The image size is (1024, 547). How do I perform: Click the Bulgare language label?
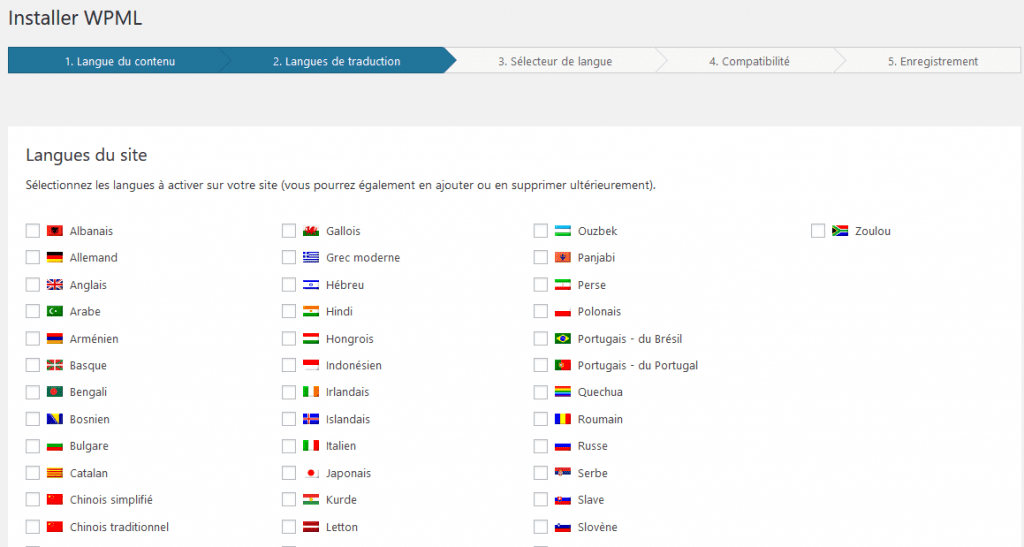coord(89,446)
